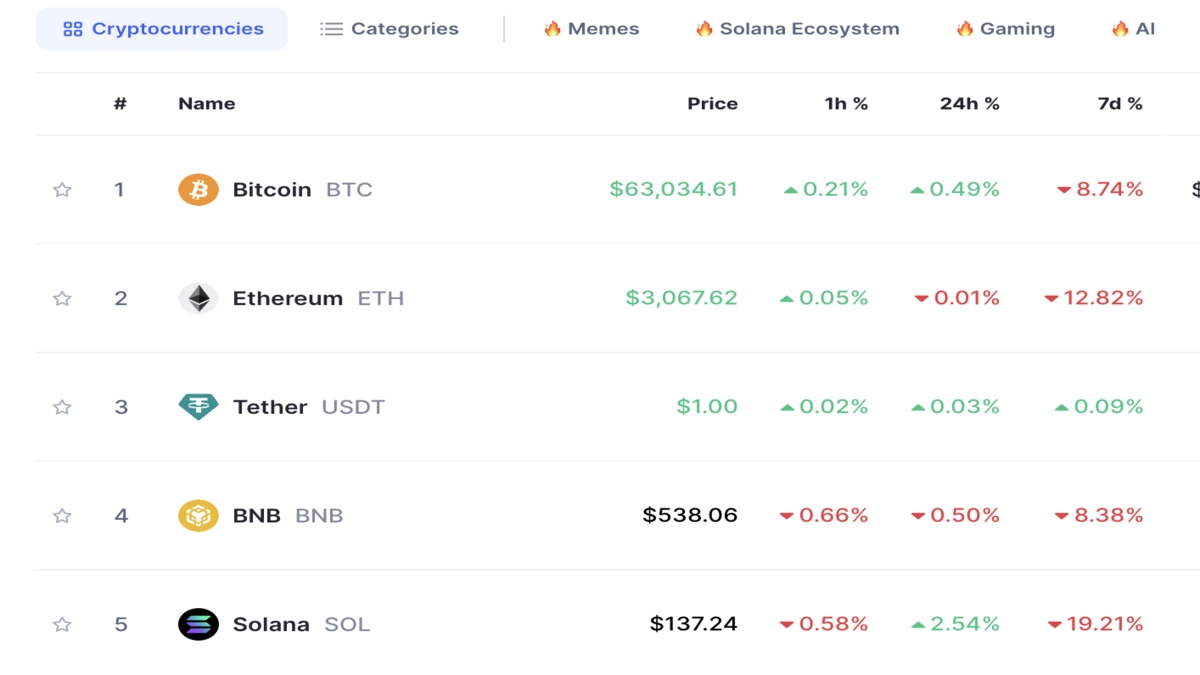Sort table by 7d % column header
This screenshot has width=1200, height=675.
(x=1120, y=103)
